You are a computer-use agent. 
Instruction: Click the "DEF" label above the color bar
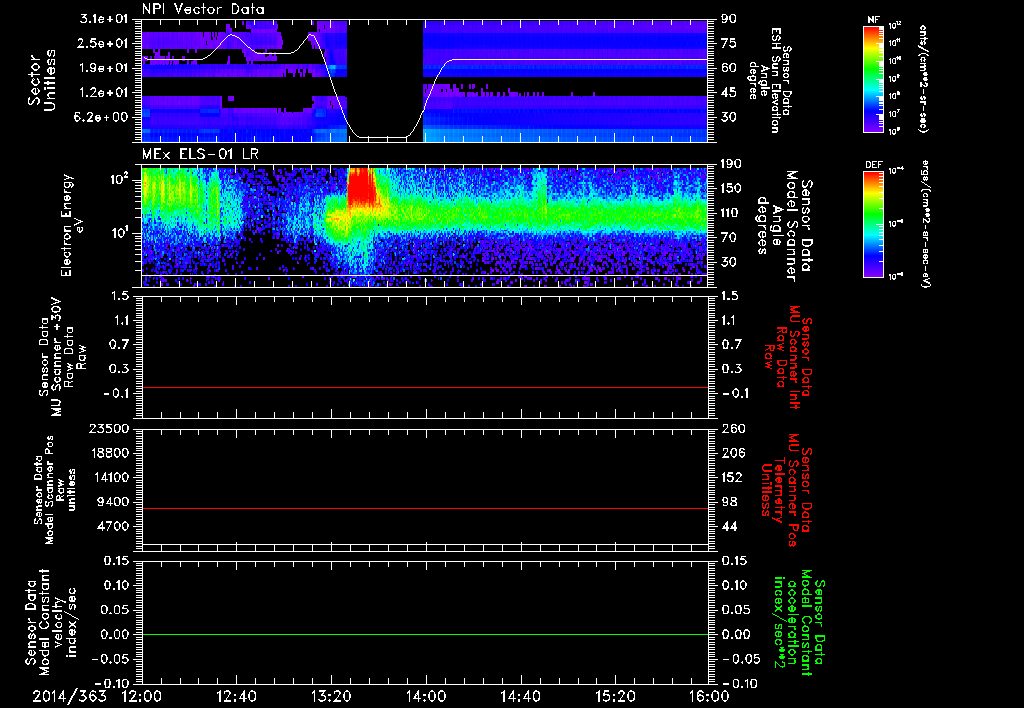click(873, 165)
